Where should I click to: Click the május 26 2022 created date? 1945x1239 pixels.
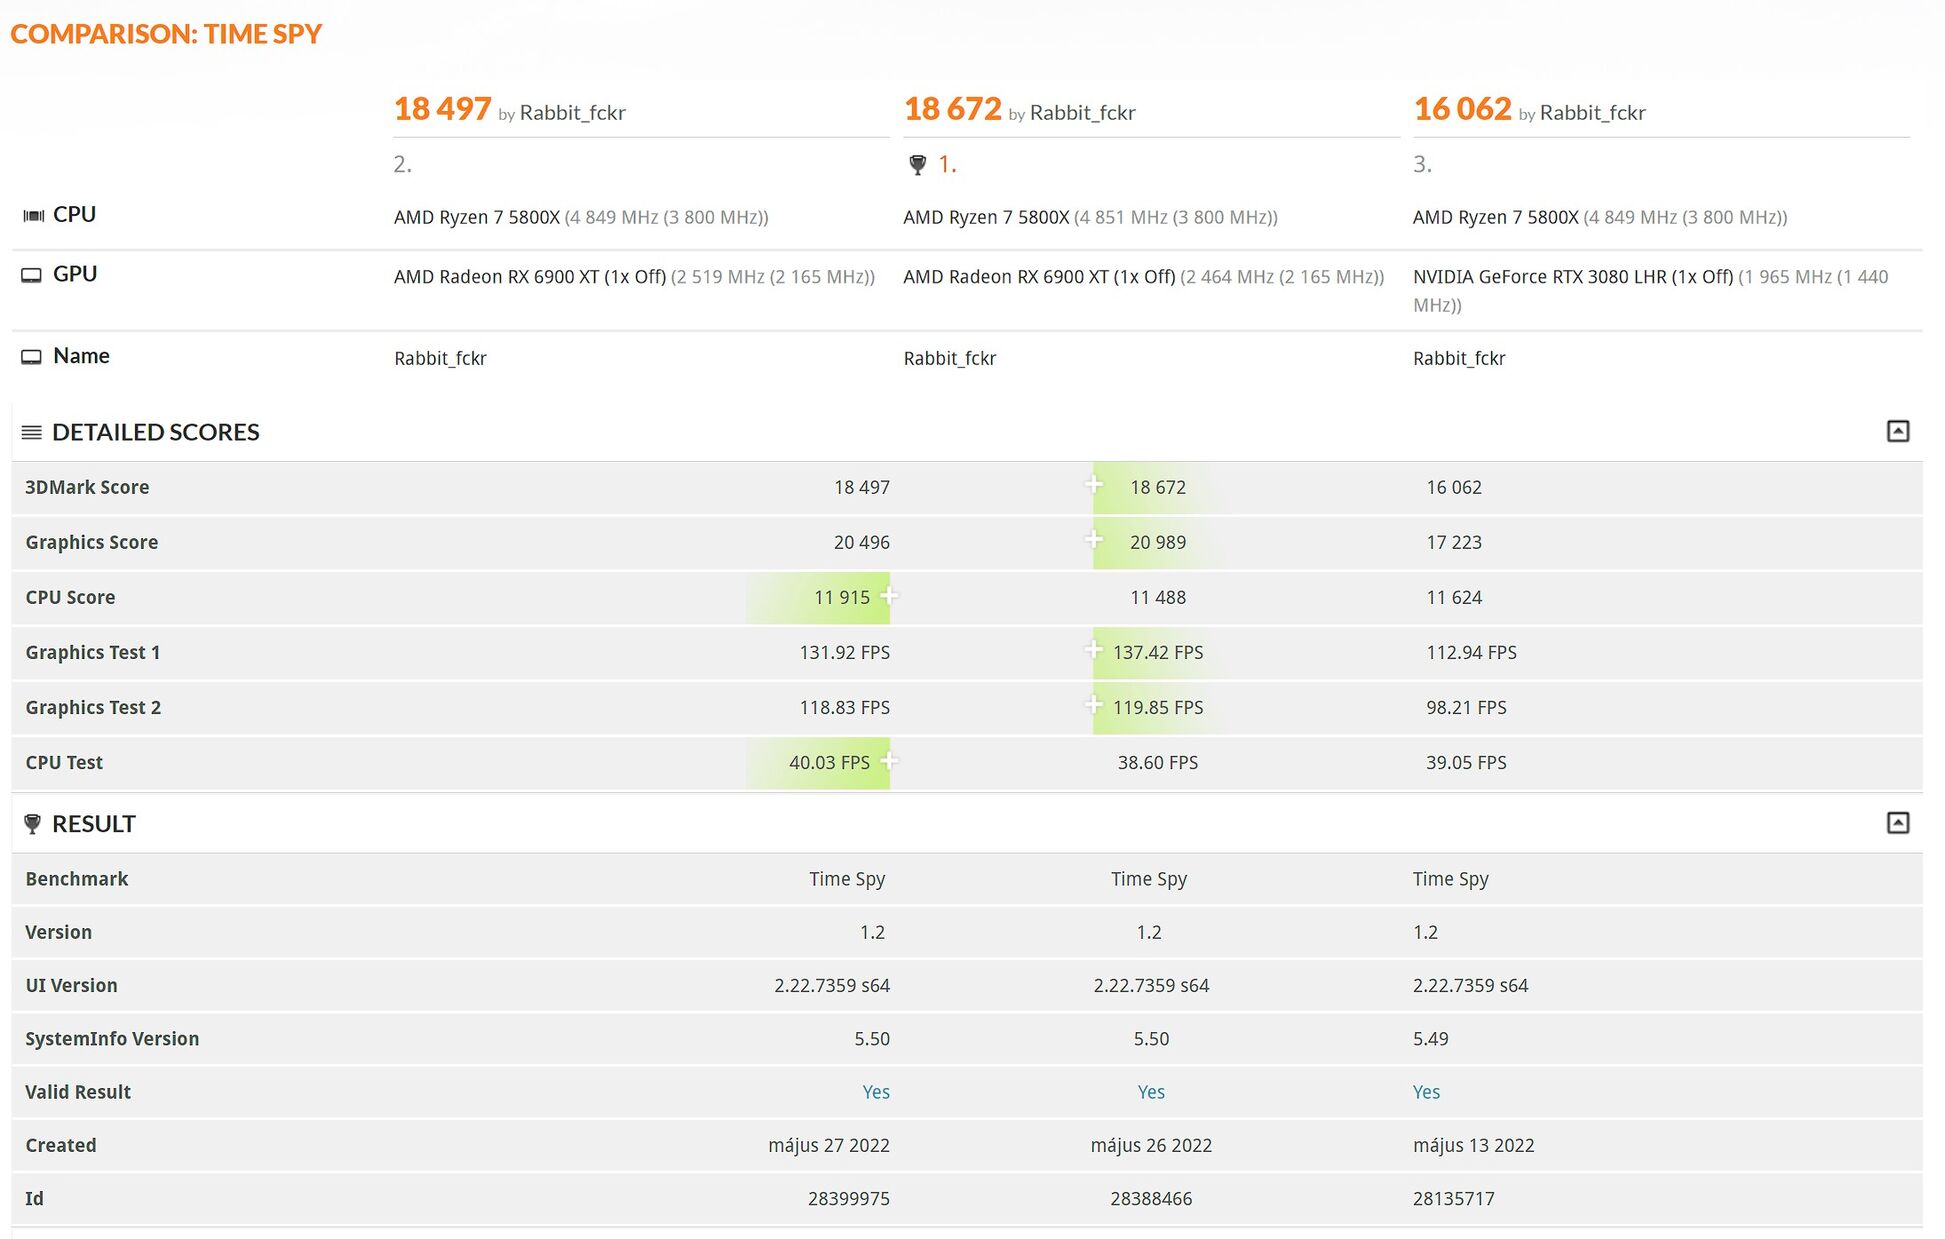pyautogui.click(x=1151, y=1145)
